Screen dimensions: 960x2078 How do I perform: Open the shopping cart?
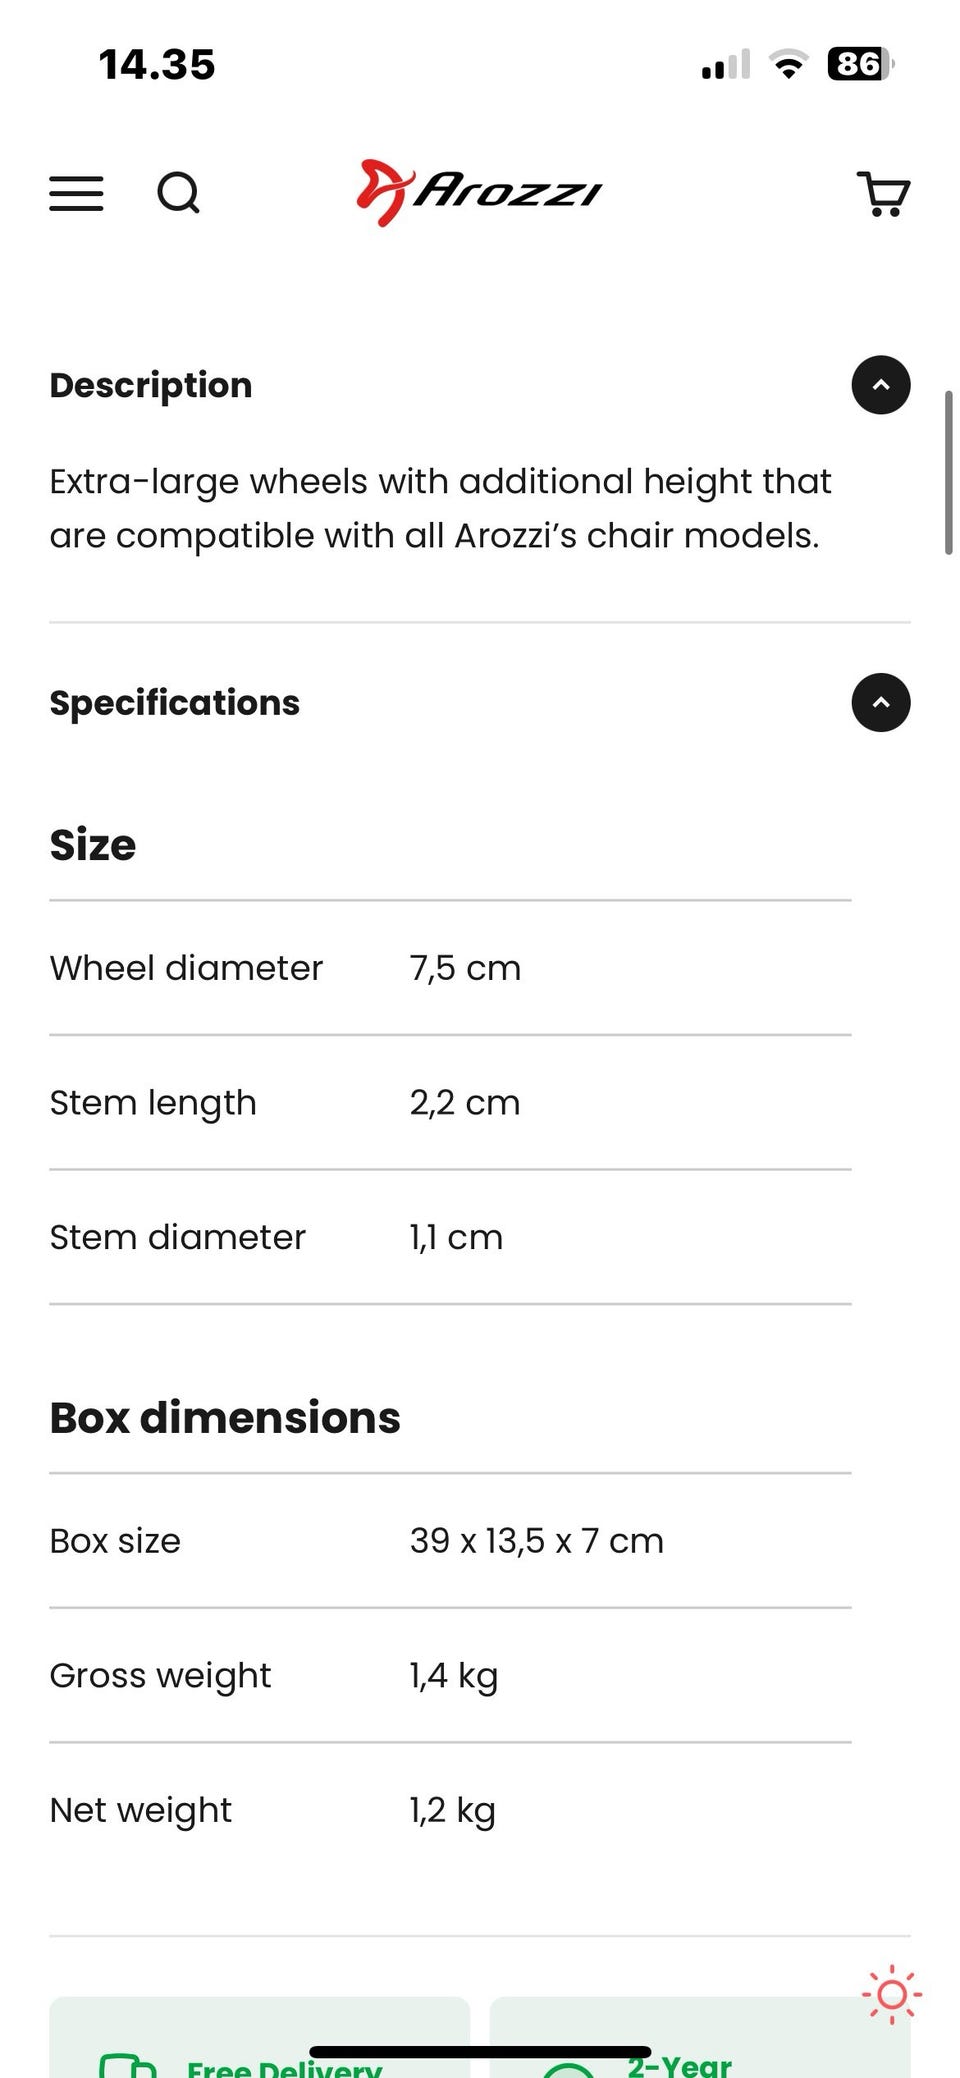click(x=884, y=193)
